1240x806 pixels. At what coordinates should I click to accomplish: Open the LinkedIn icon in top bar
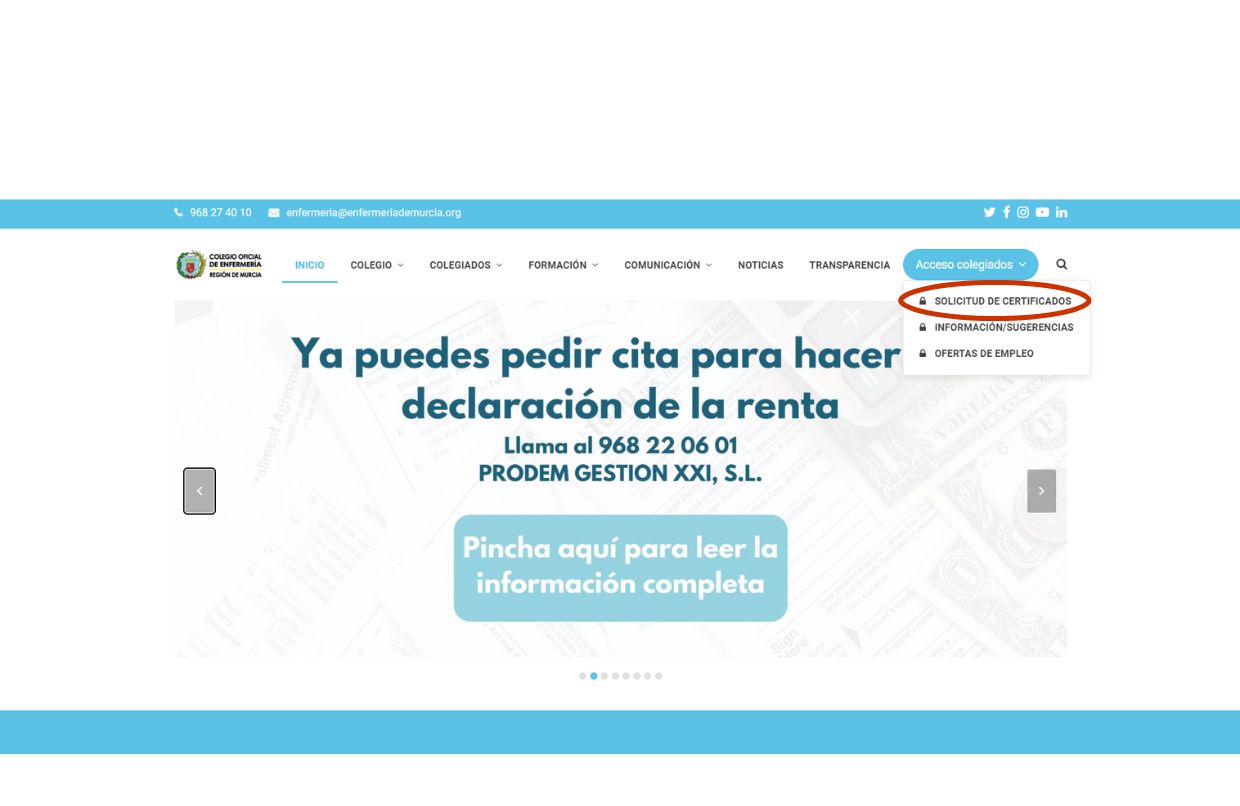pyautogui.click(x=1061, y=212)
